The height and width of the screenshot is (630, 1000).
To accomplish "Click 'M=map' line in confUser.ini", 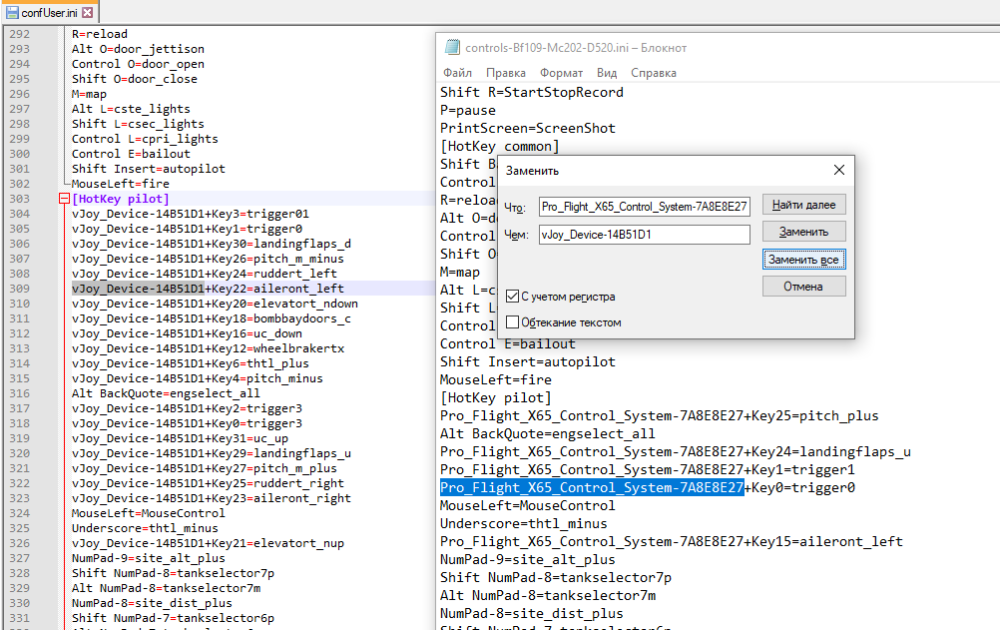I will [89, 94].
